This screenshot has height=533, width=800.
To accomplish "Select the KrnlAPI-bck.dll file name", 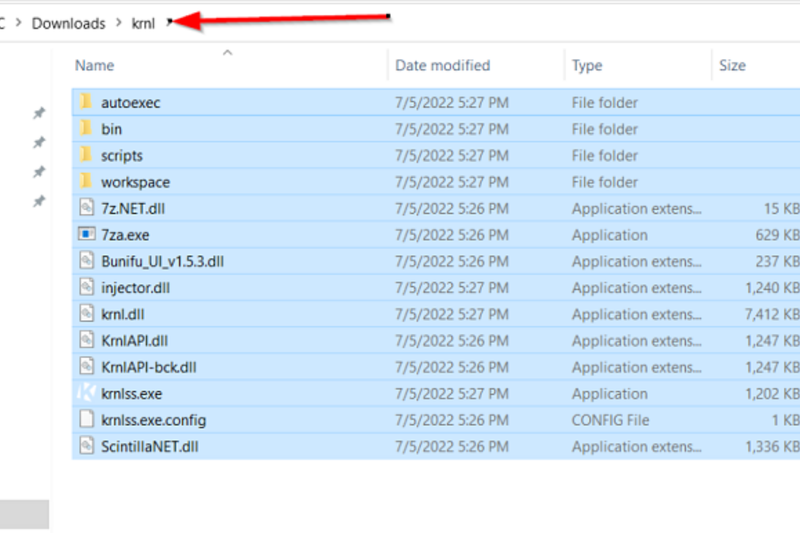I will point(148,368).
